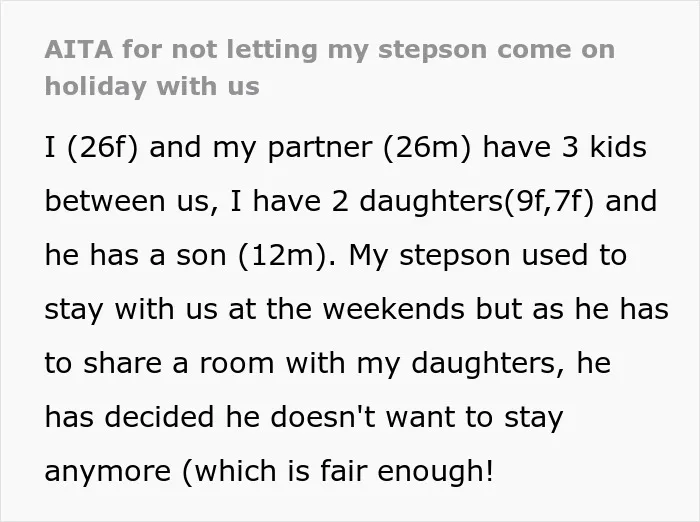
Task: Click the phrase "between us," in the paragraph
Action: 132,201
